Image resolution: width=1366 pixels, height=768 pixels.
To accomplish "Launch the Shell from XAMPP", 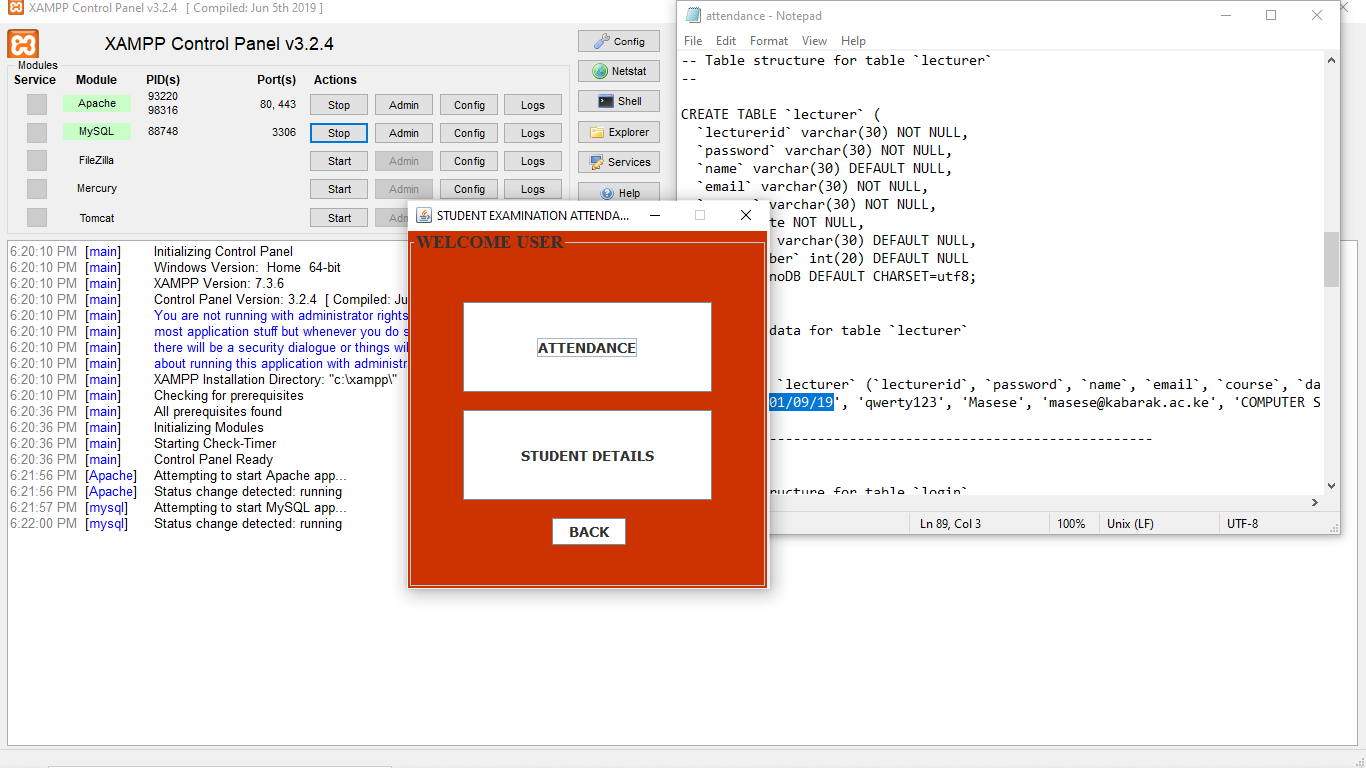I will pos(618,100).
